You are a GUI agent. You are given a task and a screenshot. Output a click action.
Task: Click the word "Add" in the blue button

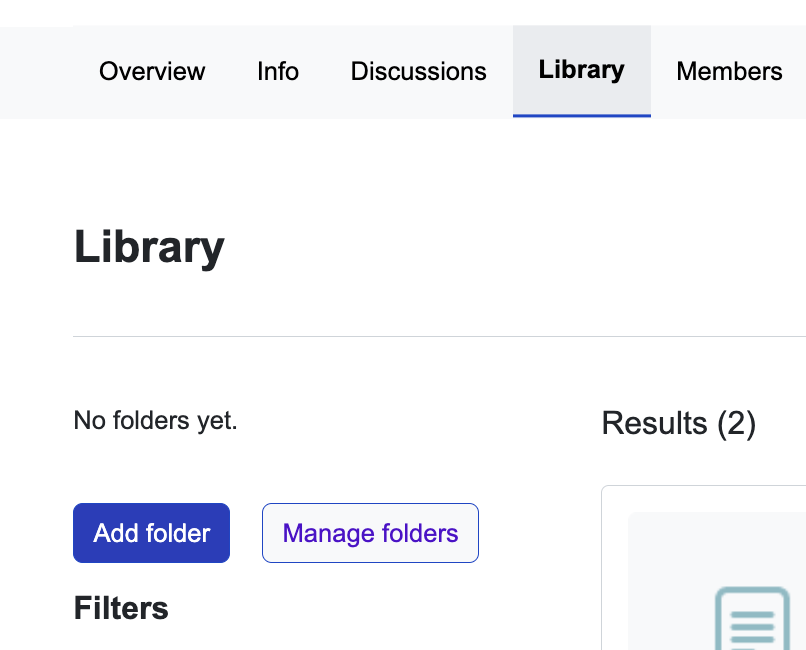tap(115, 533)
